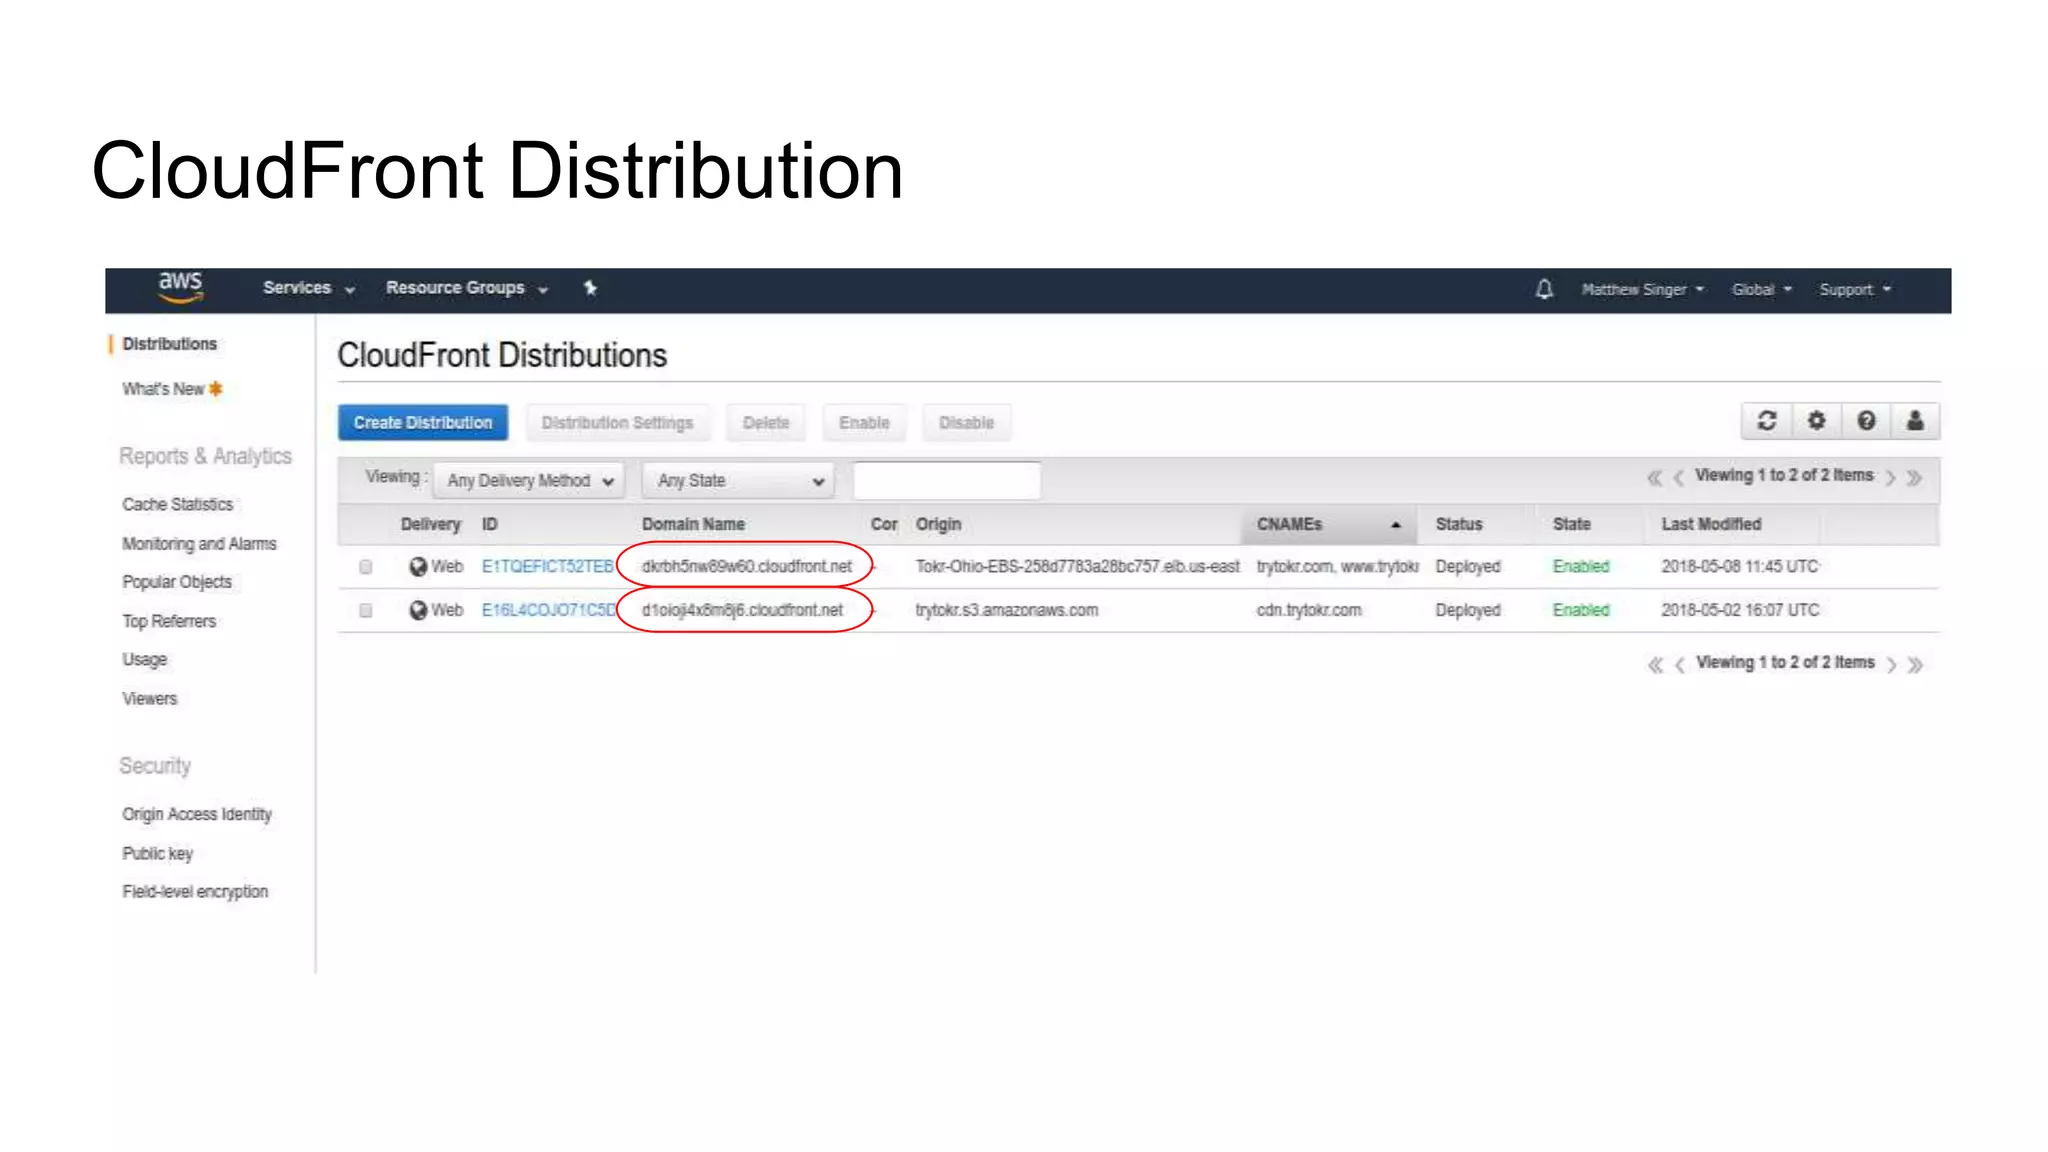Expand the Resource Groups dropdown
The image size is (2048, 1152).
[467, 288]
